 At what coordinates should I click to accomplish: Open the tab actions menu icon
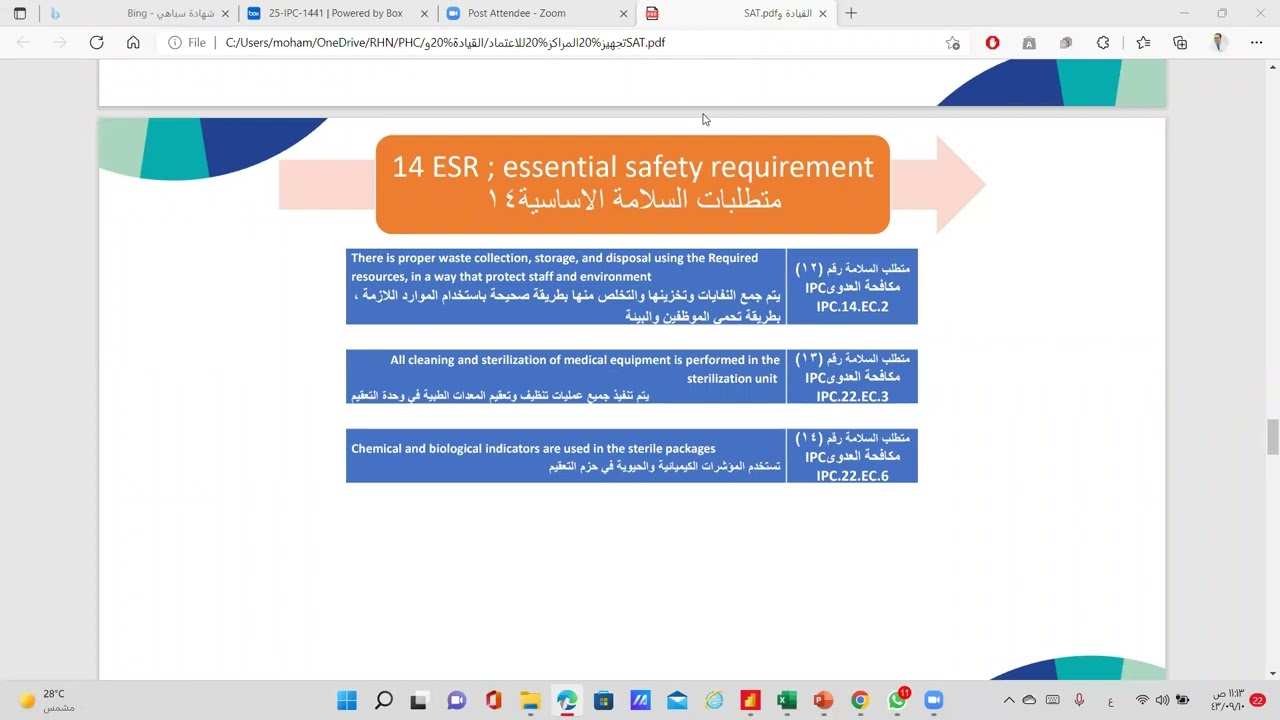click(x=20, y=14)
